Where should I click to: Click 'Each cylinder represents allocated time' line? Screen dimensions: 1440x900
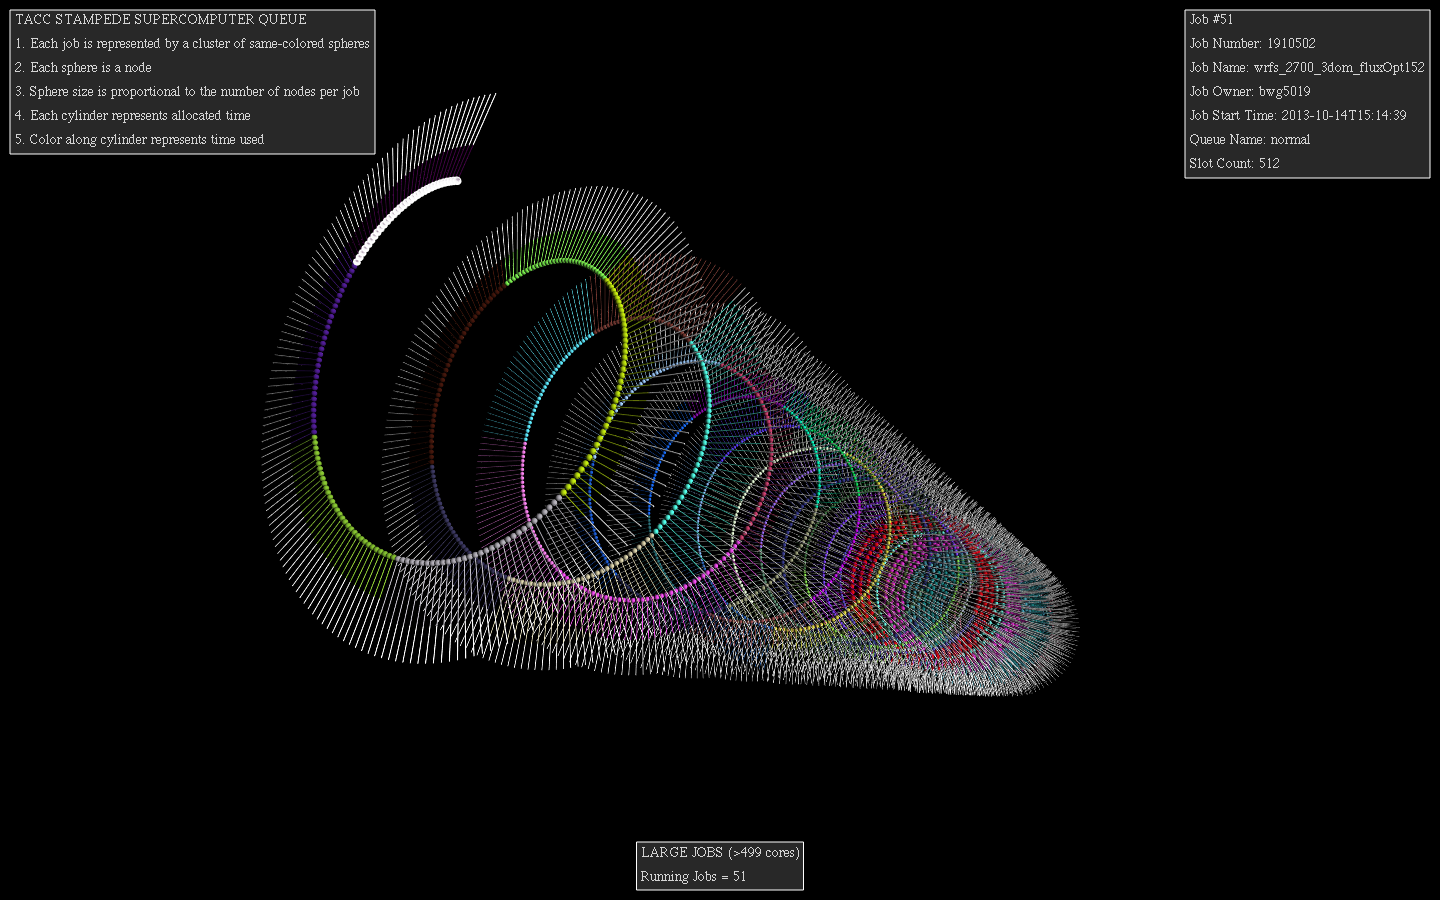tap(133, 115)
